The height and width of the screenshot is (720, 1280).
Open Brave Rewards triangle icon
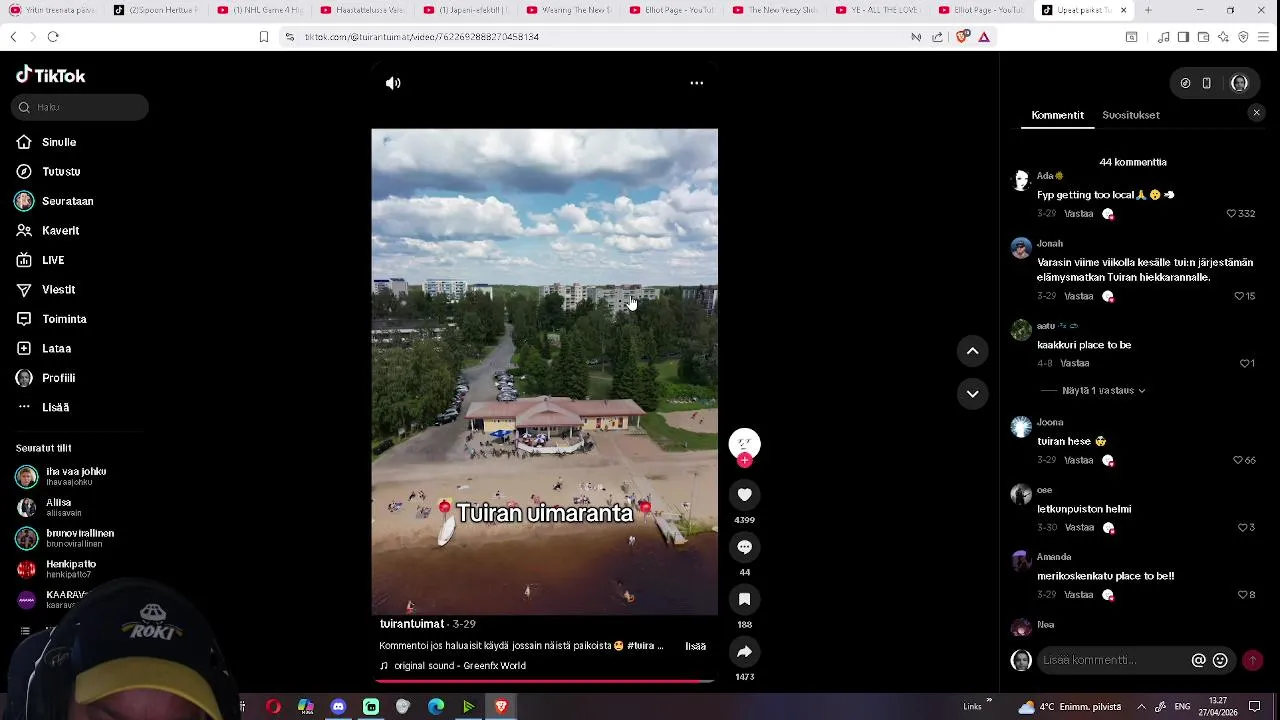[x=984, y=37]
